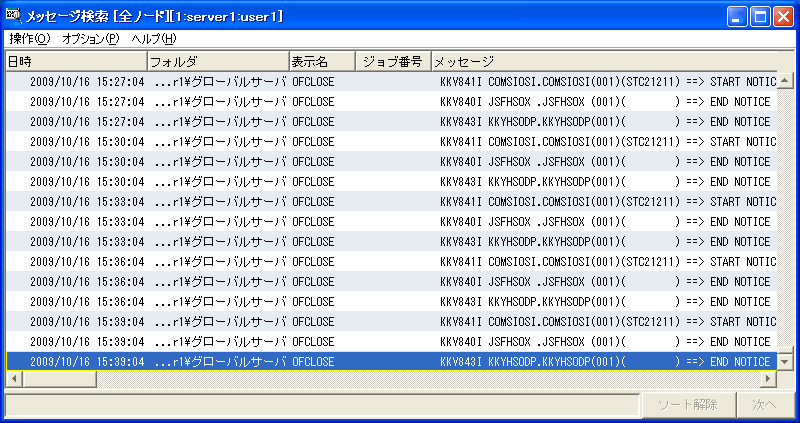Click the vertical scrollbar down arrow
The height and width of the screenshot is (423, 800).
point(784,362)
